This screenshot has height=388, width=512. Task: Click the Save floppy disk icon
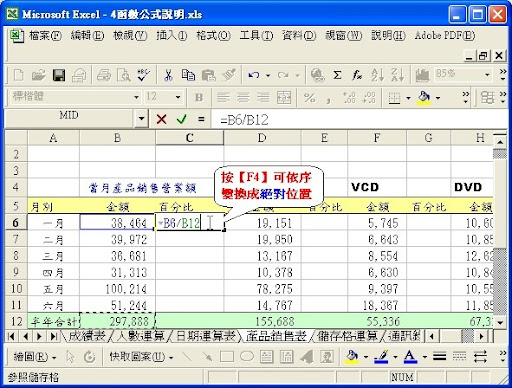point(59,75)
